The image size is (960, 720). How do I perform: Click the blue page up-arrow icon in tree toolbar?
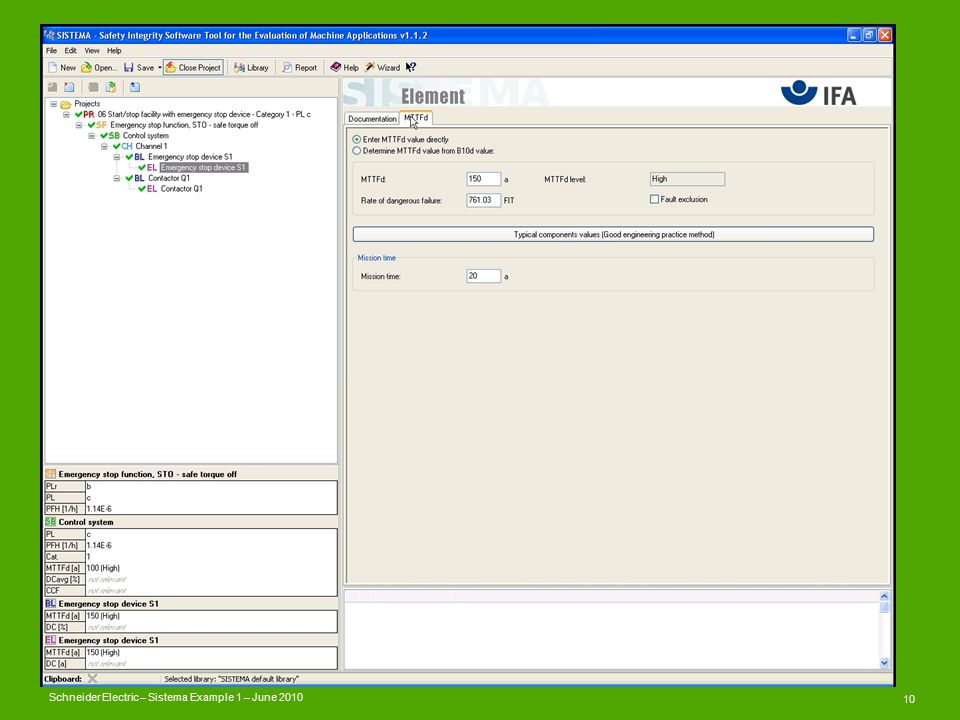(x=135, y=87)
